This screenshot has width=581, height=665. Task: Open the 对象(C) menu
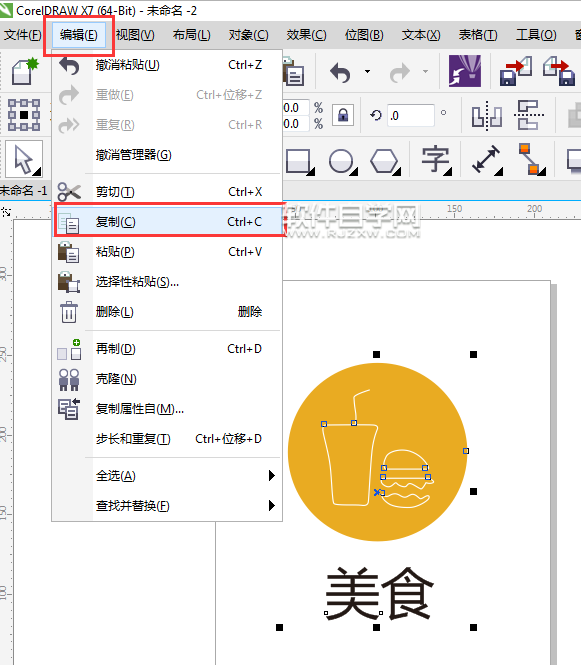click(249, 35)
